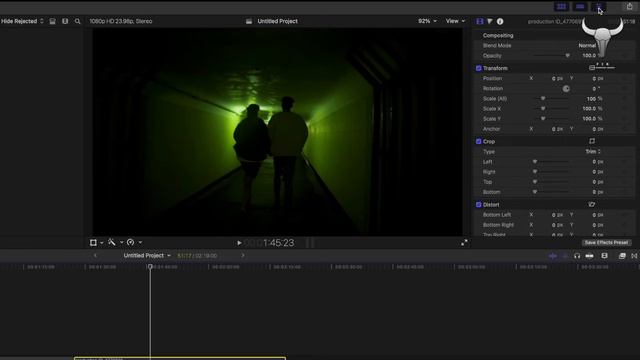Click the Opacity slider
Viewport: 640px width, 360px height.
click(552, 56)
